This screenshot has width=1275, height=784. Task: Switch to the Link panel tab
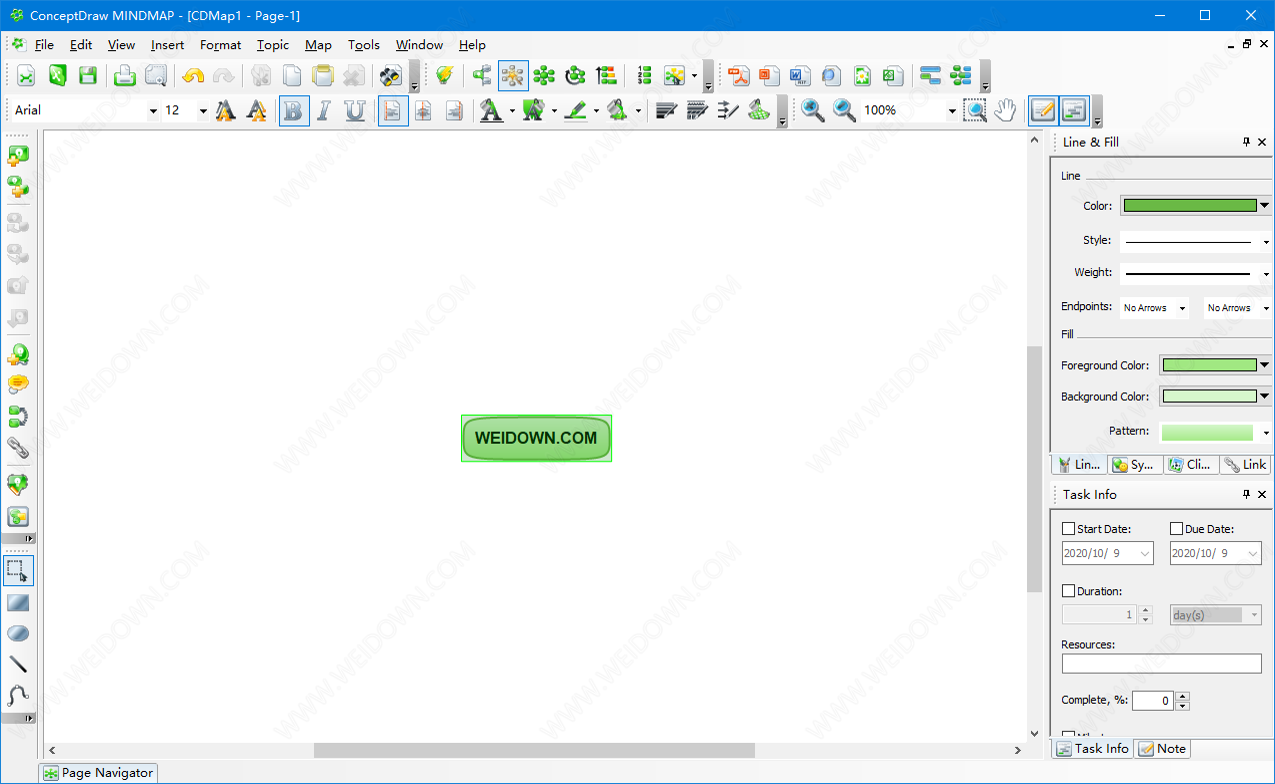point(1246,465)
